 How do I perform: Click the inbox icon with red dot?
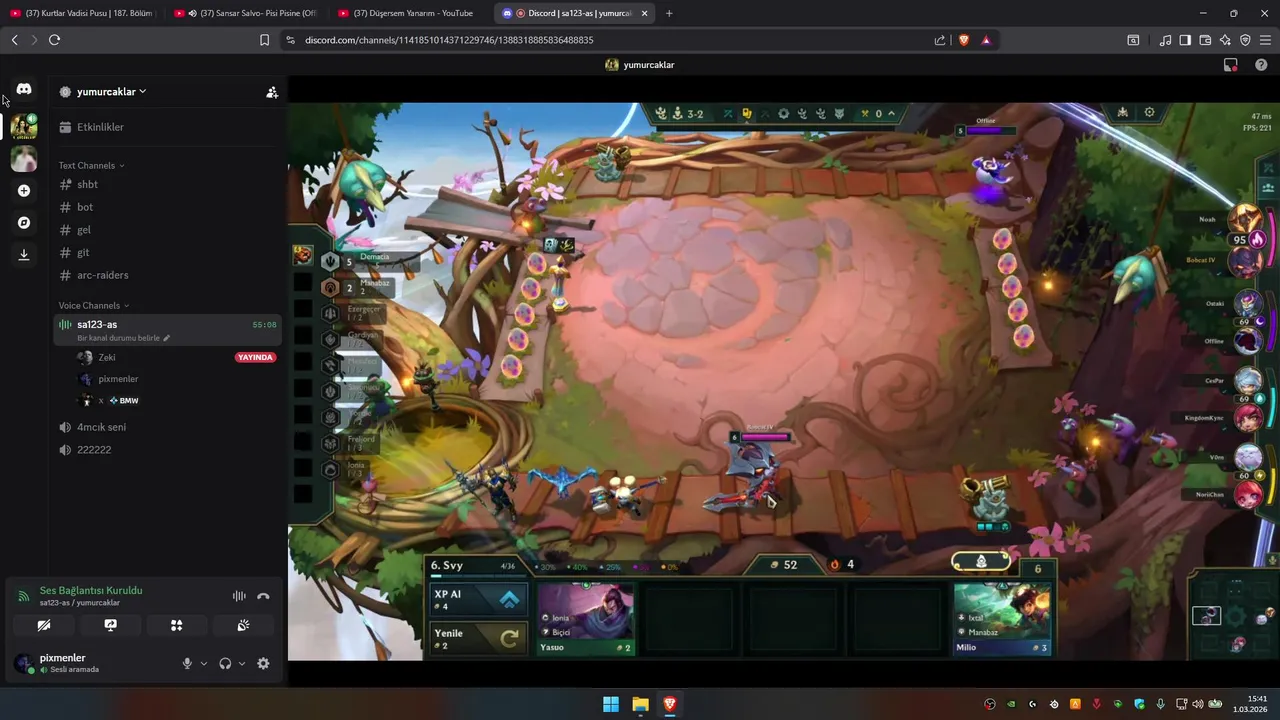(1231, 65)
